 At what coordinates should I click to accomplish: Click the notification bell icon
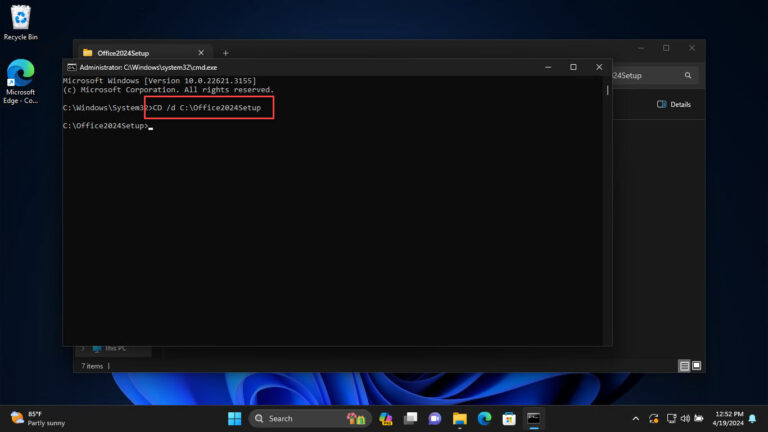click(x=752, y=418)
